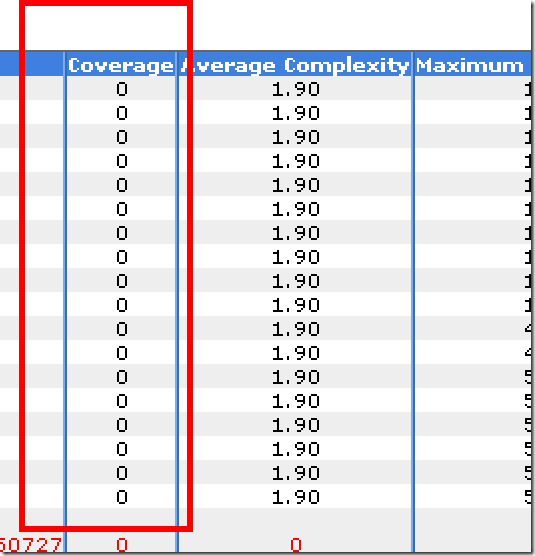Viewport: 535px width, 556px height.
Task: Click the last data row's 1.90 value
Action: [x=296, y=496]
